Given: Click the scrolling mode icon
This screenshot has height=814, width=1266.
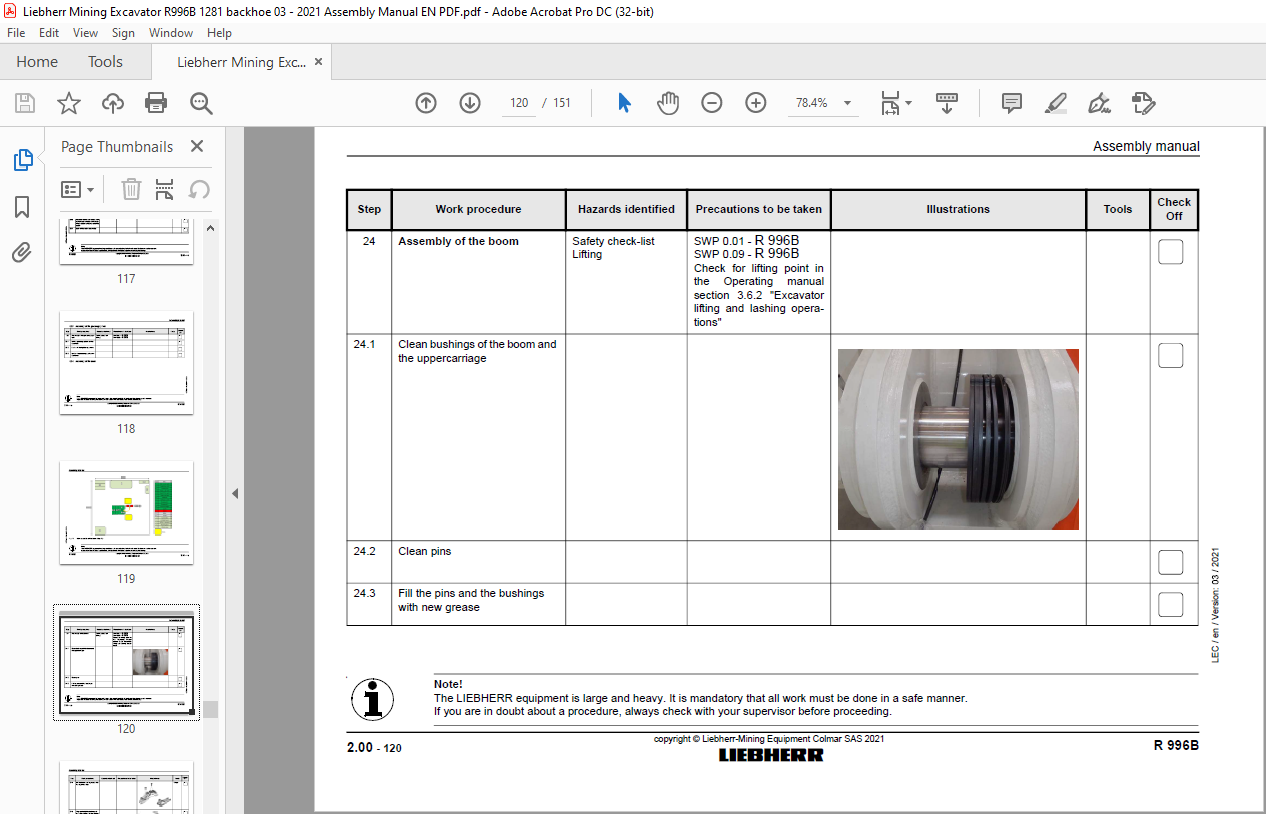Looking at the screenshot, I should (x=947, y=102).
